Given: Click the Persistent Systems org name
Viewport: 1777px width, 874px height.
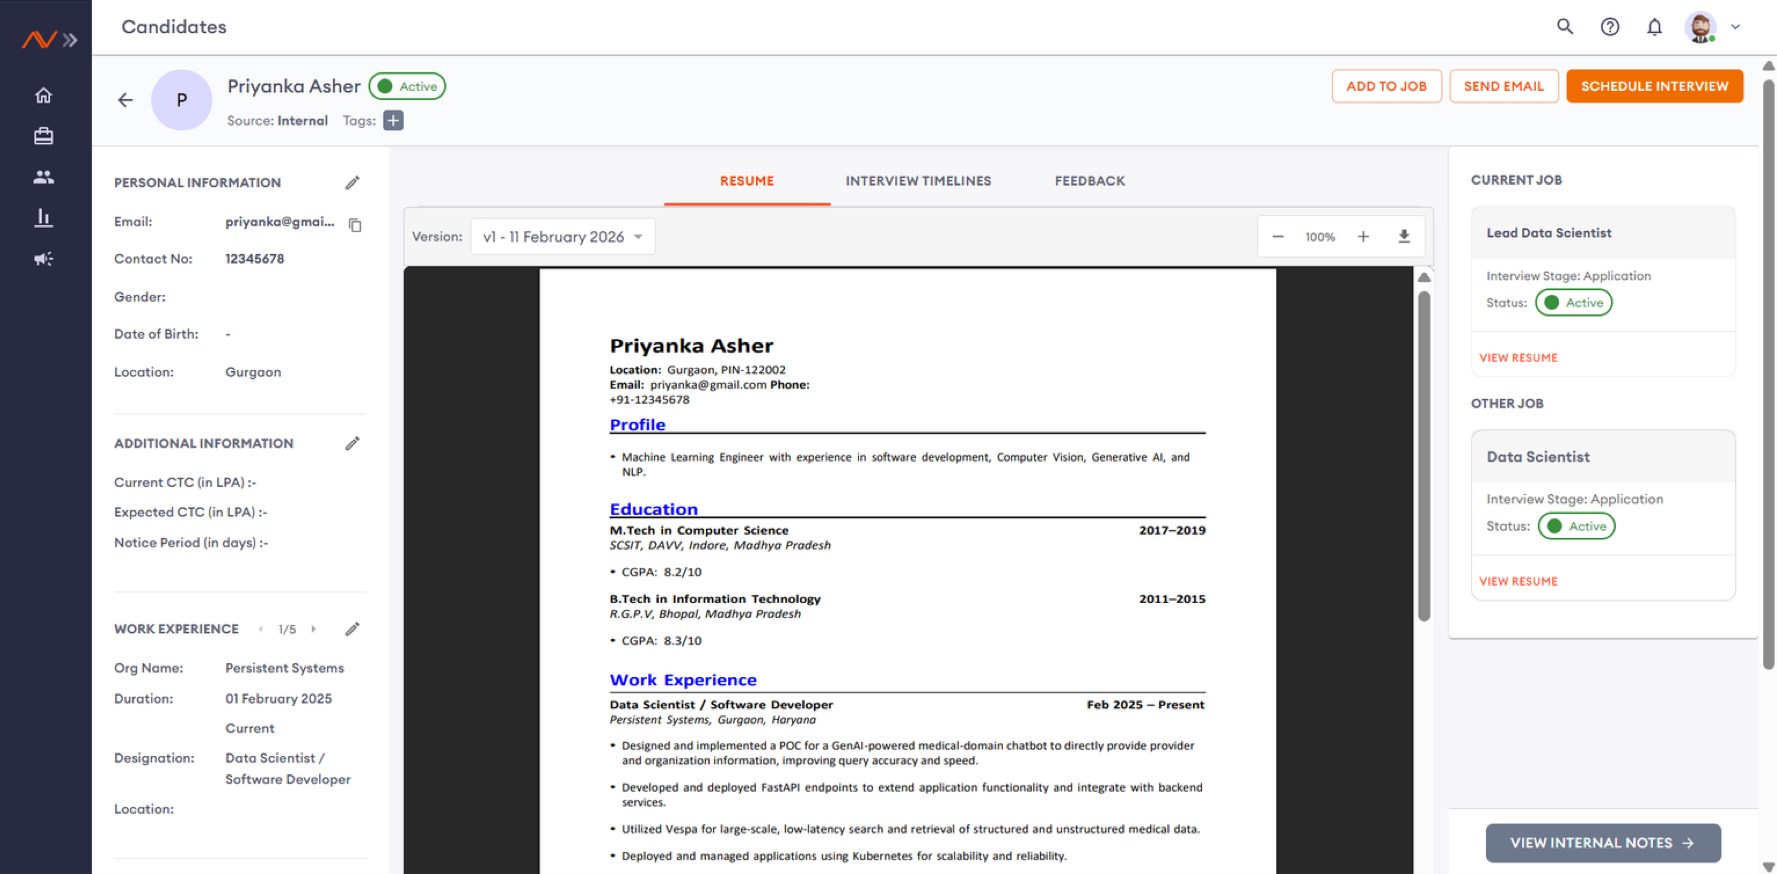Looking at the screenshot, I should coord(284,668).
